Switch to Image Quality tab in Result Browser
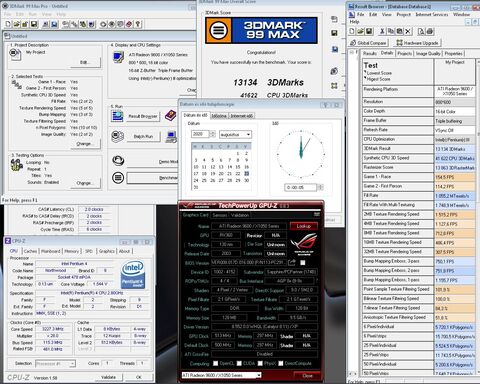This screenshot has width=480, height=384. (428, 53)
